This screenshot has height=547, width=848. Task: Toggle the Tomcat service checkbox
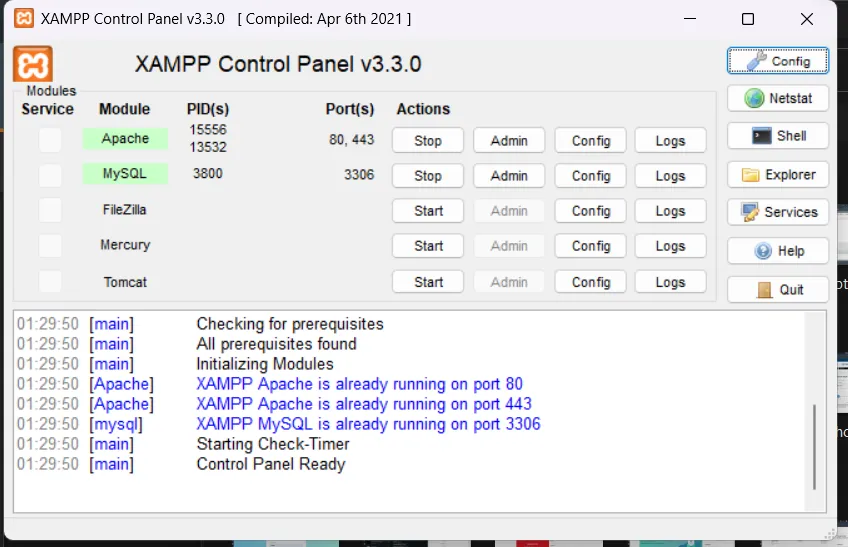50,281
